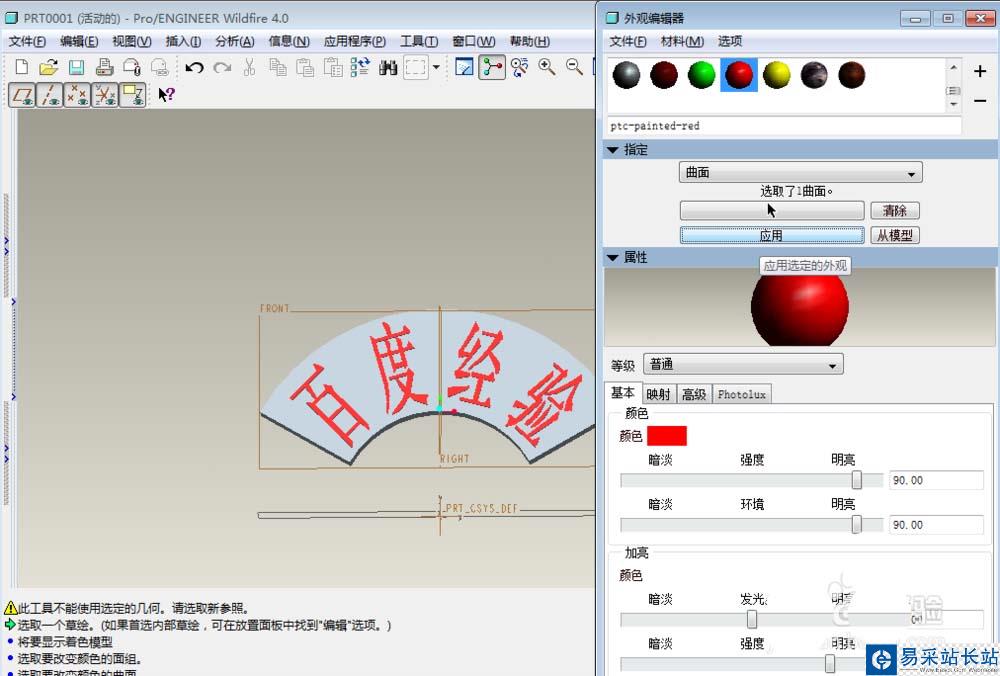Screen dimensions: 1000x676
Task: Open the 等级 普通 dropdown
Action: coord(742,365)
